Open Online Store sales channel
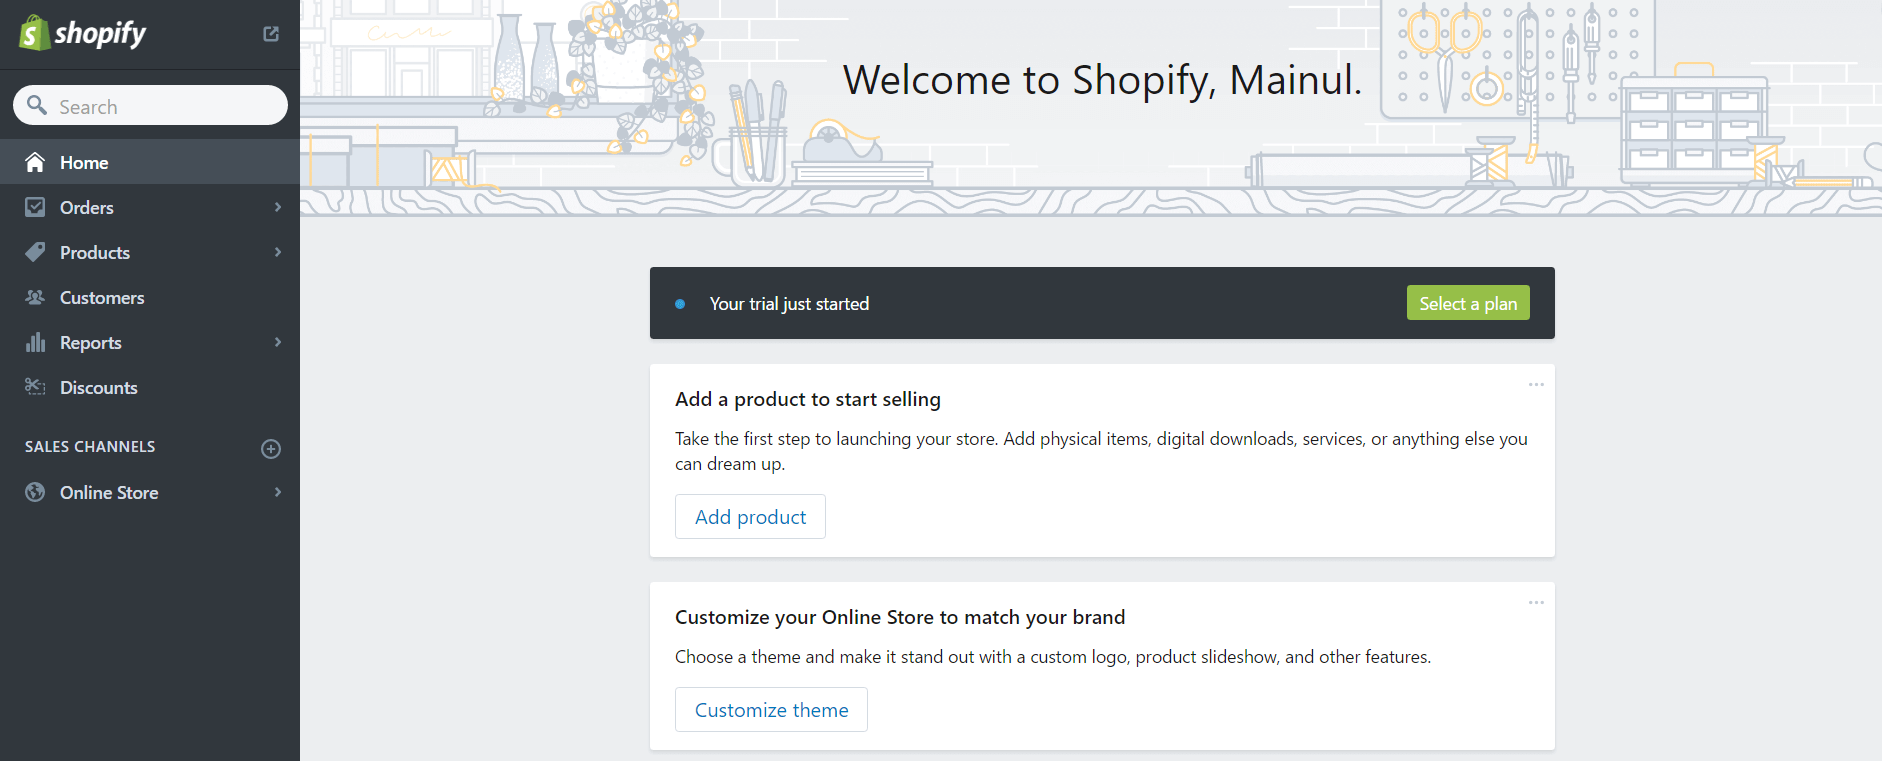This screenshot has height=761, width=1882. (150, 492)
